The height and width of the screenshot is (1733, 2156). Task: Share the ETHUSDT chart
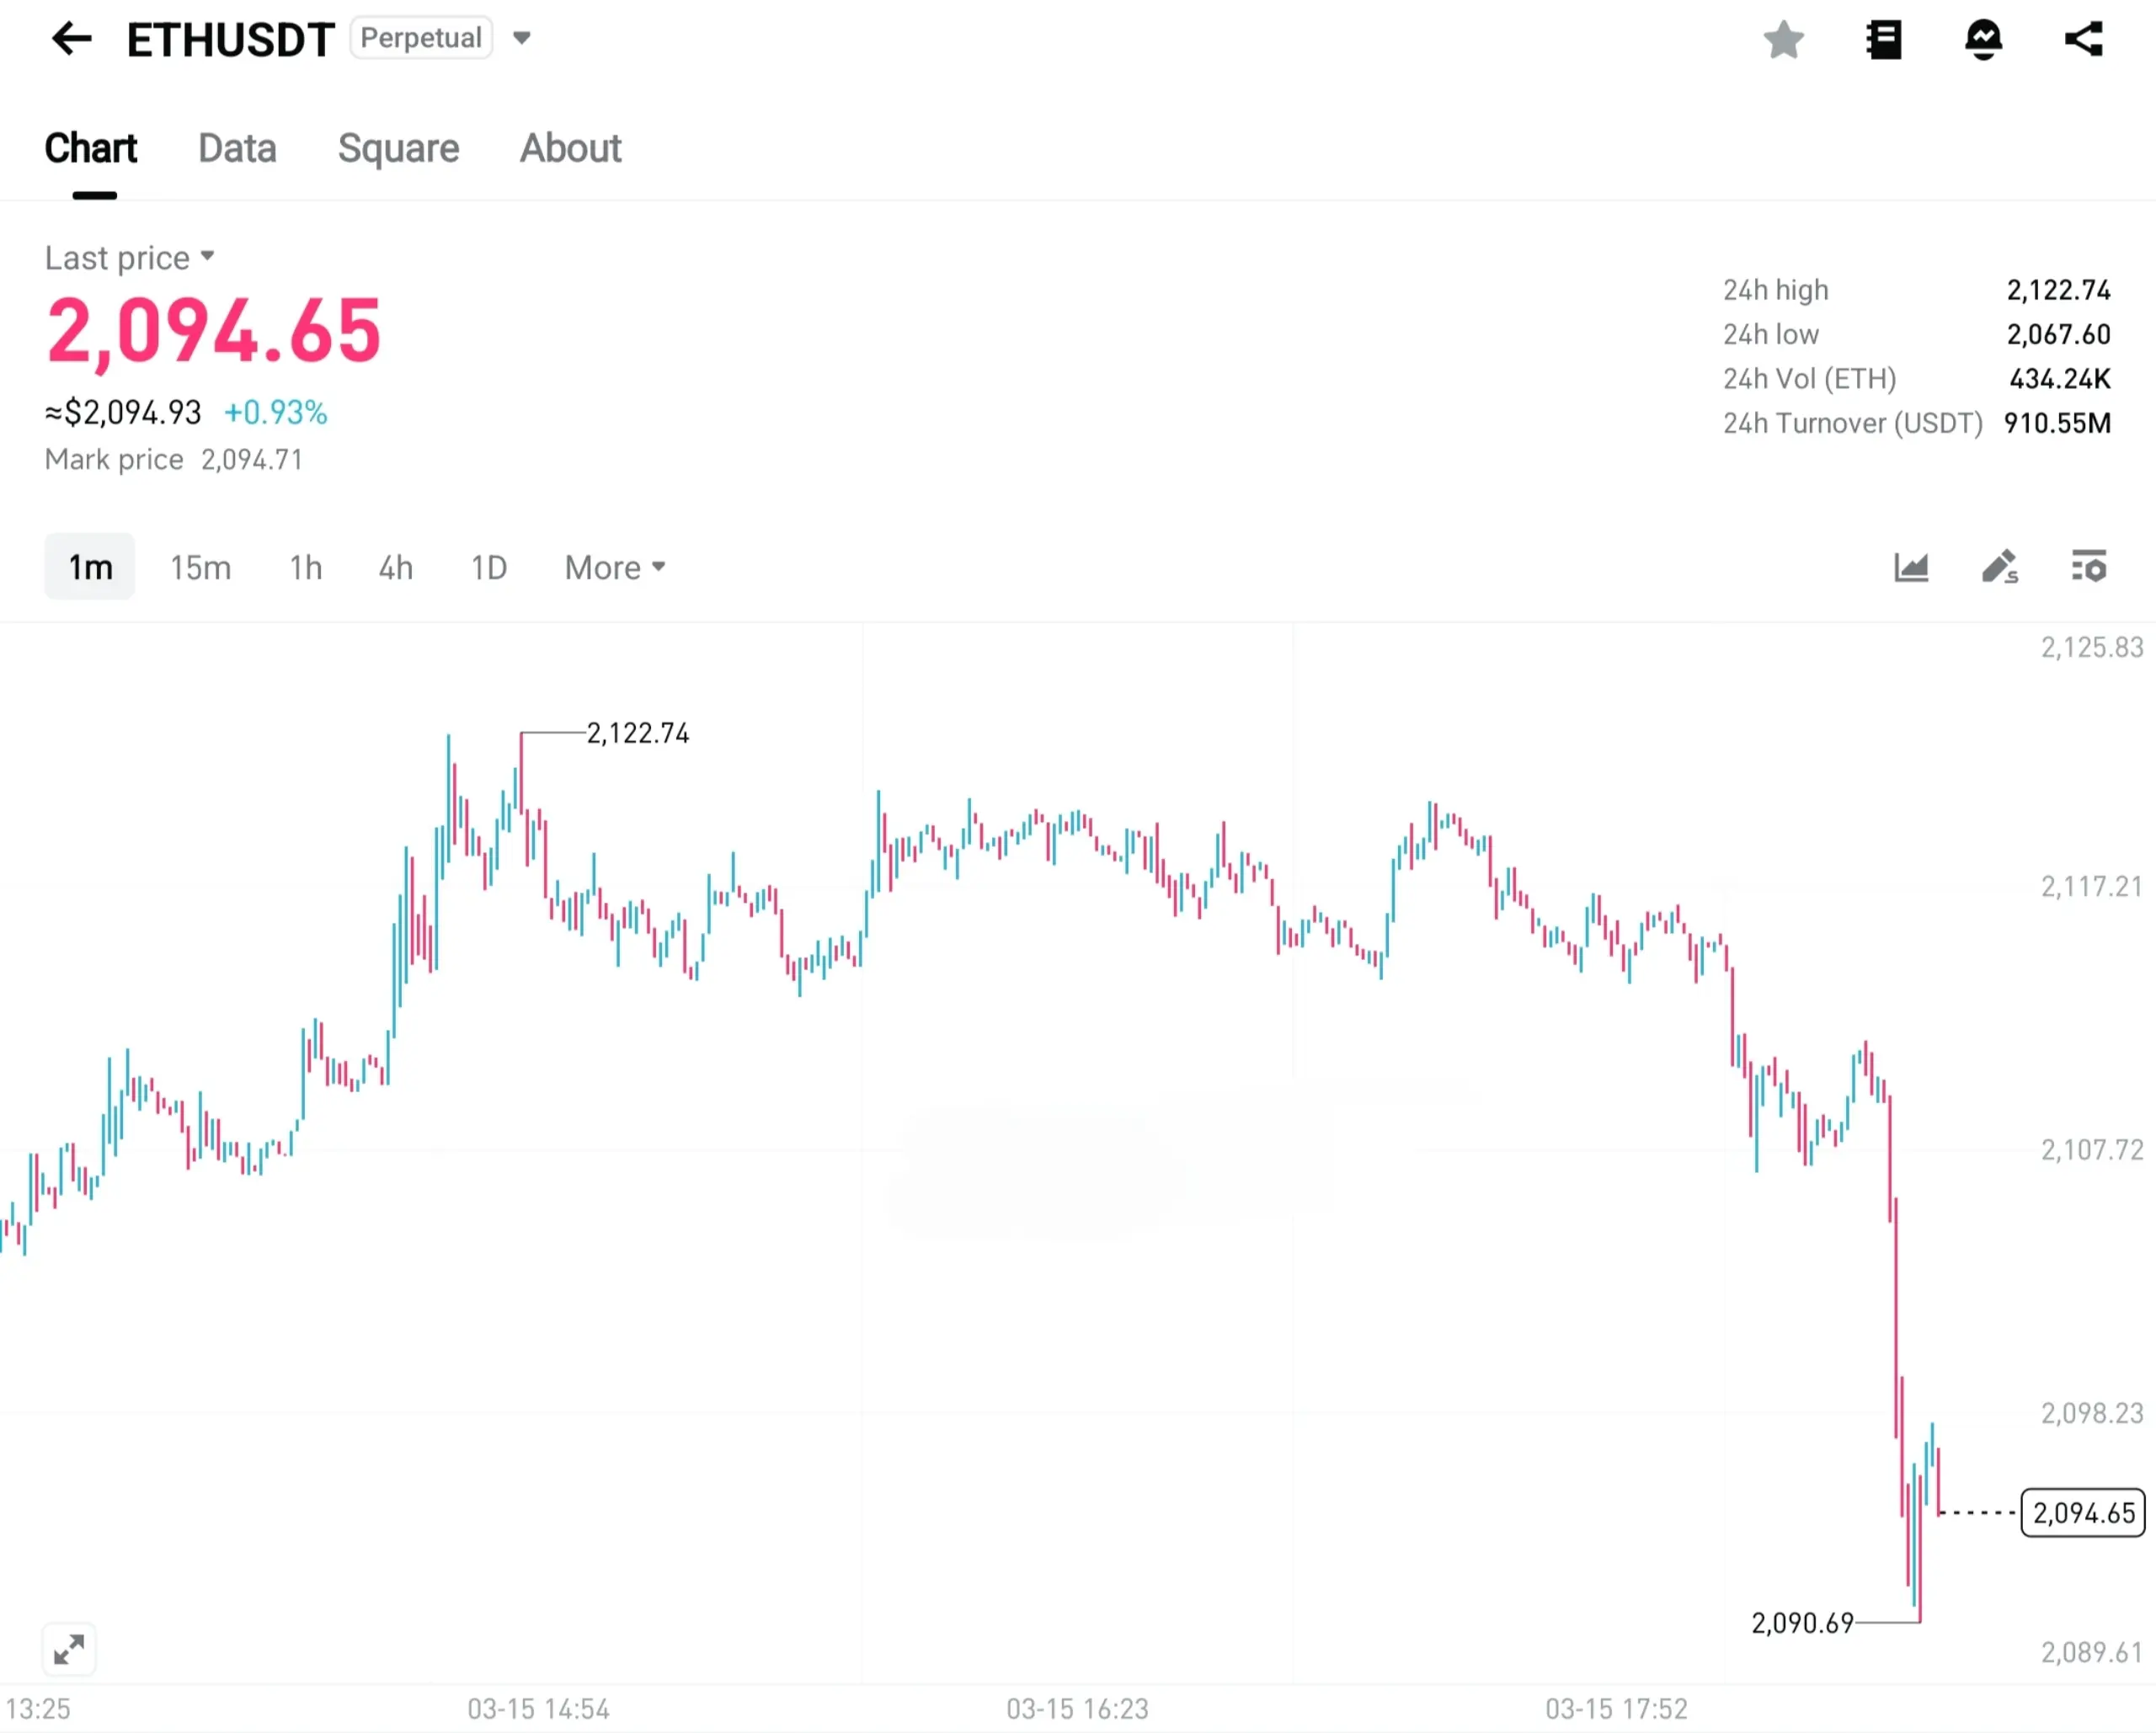click(2084, 40)
